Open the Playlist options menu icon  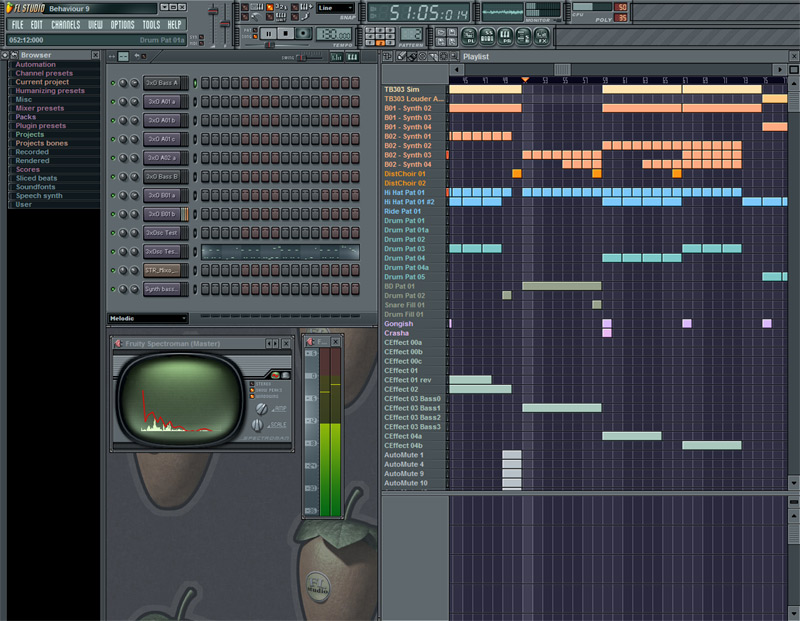(x=388, y=57)
